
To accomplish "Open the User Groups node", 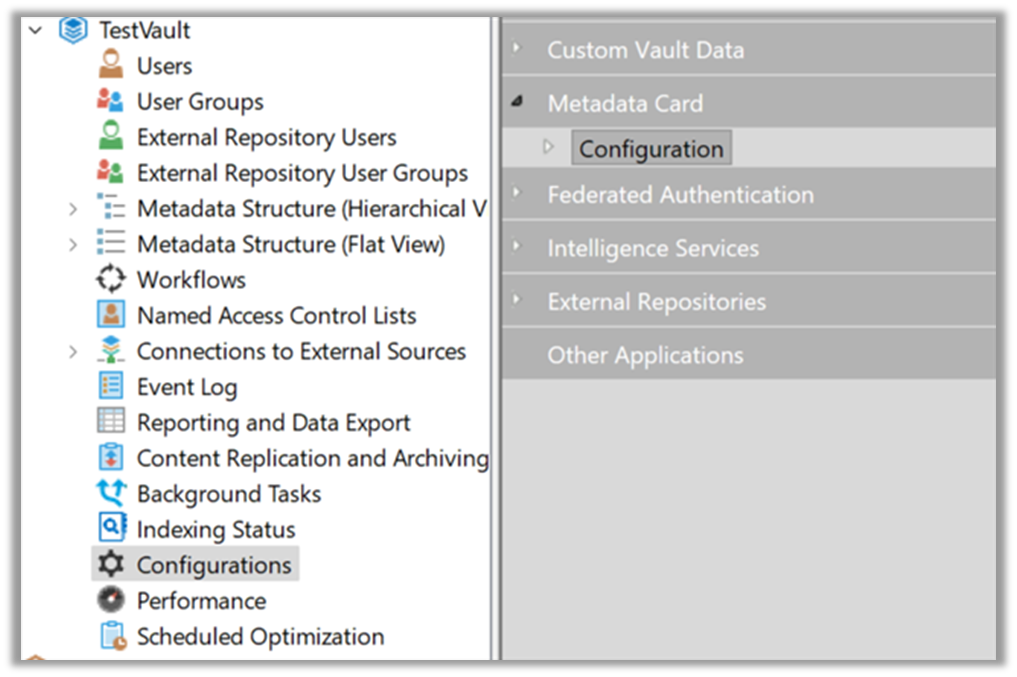I will tap(200, 102).
